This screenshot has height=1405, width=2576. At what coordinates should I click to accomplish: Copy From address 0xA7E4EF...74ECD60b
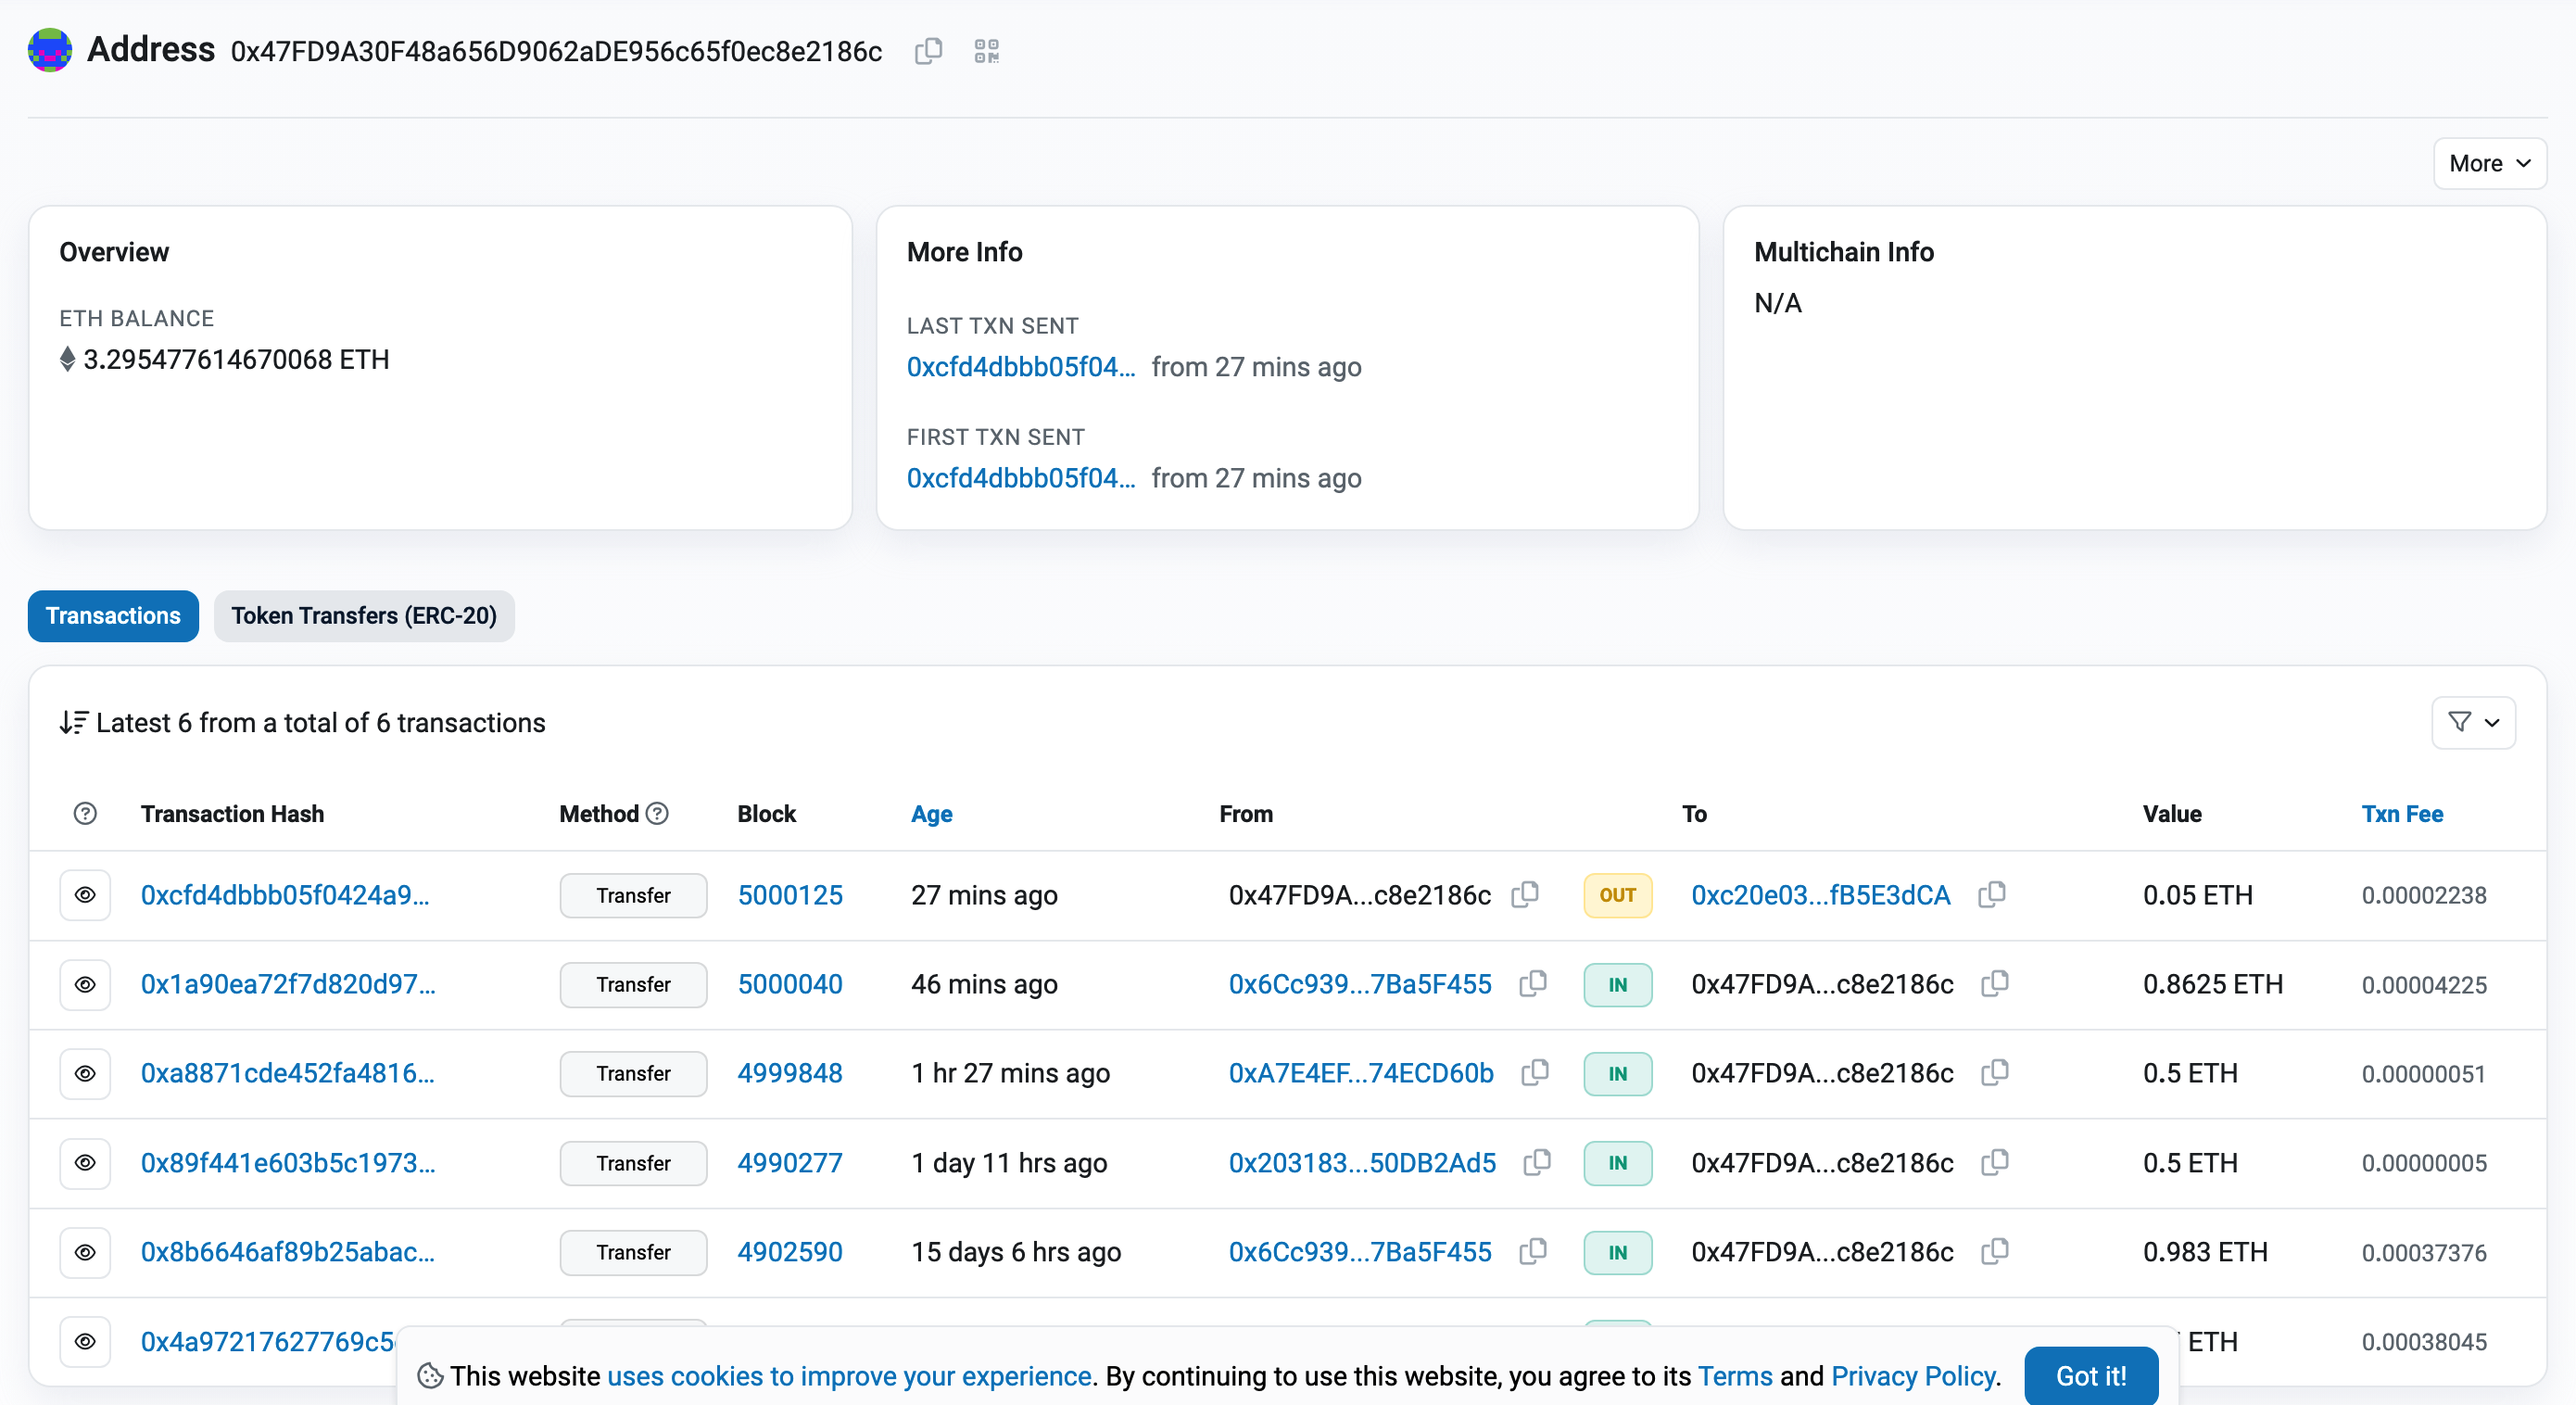(1535, 1072)
